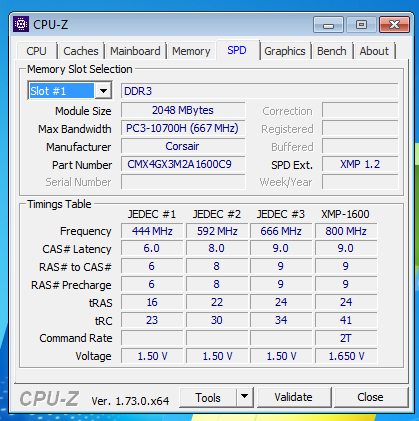This screenshot has height=421, width=419.
Task: Click the Validate button
Action: coord(293,397)
